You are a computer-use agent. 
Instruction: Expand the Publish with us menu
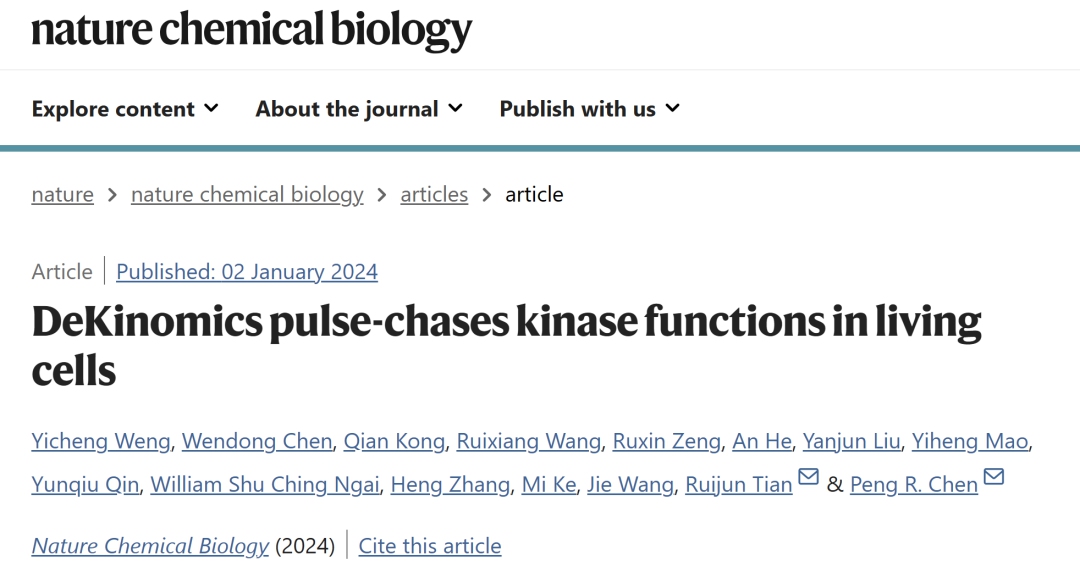tap(589, 109)
